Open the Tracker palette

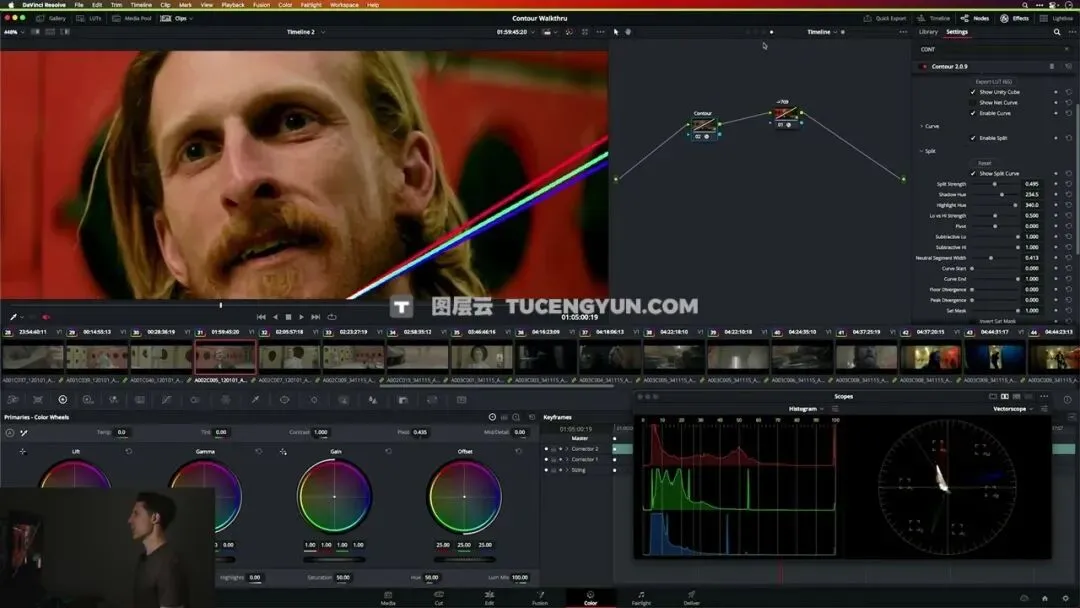(314, 399)
